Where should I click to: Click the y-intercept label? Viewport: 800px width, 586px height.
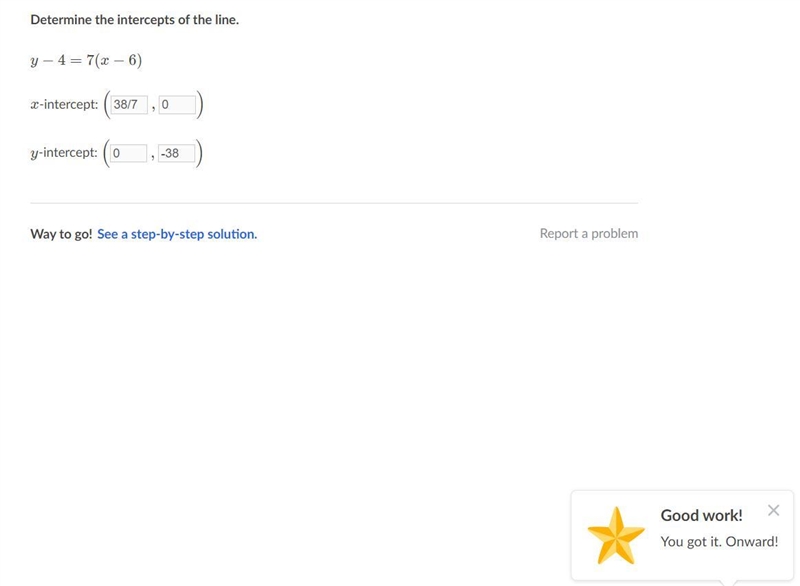coord(64,153)
